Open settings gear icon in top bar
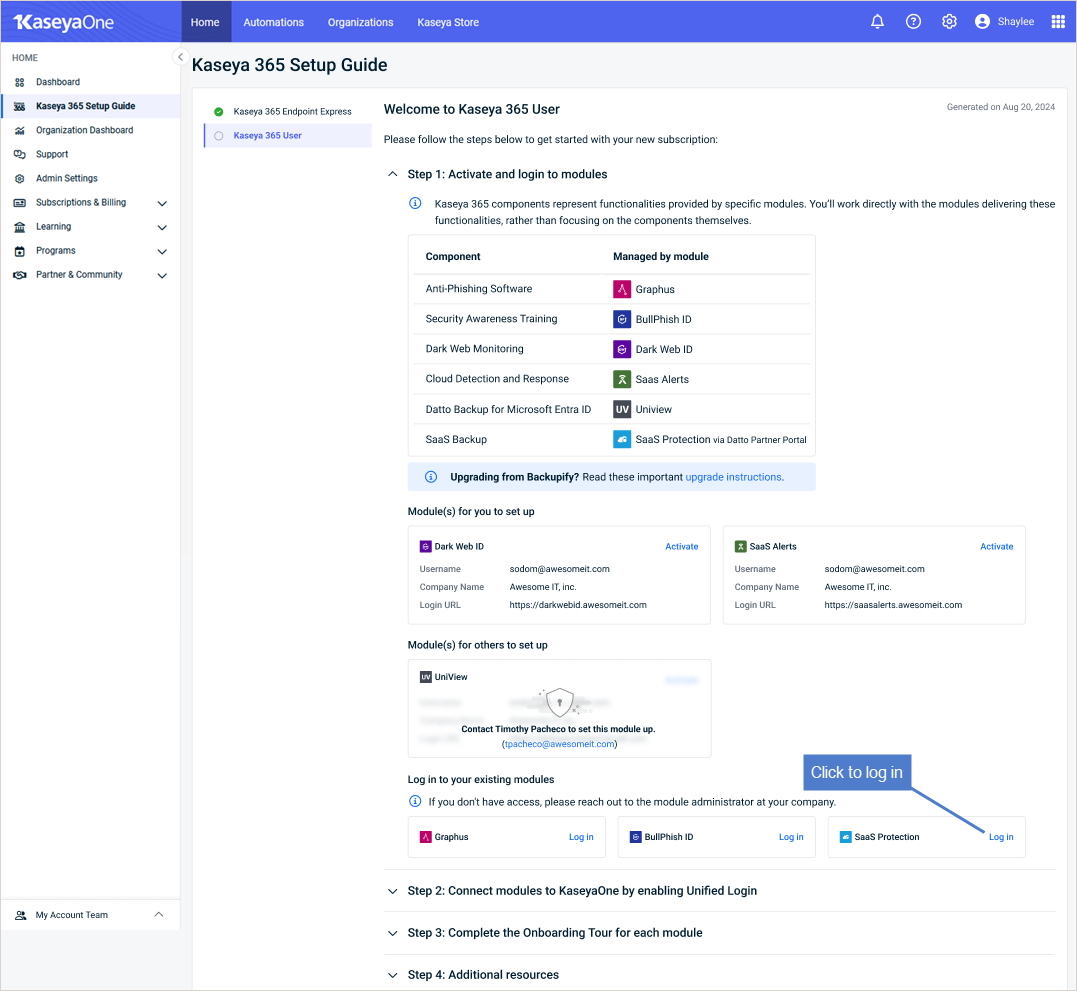1077x991 pixels. (x=949, y=22)
